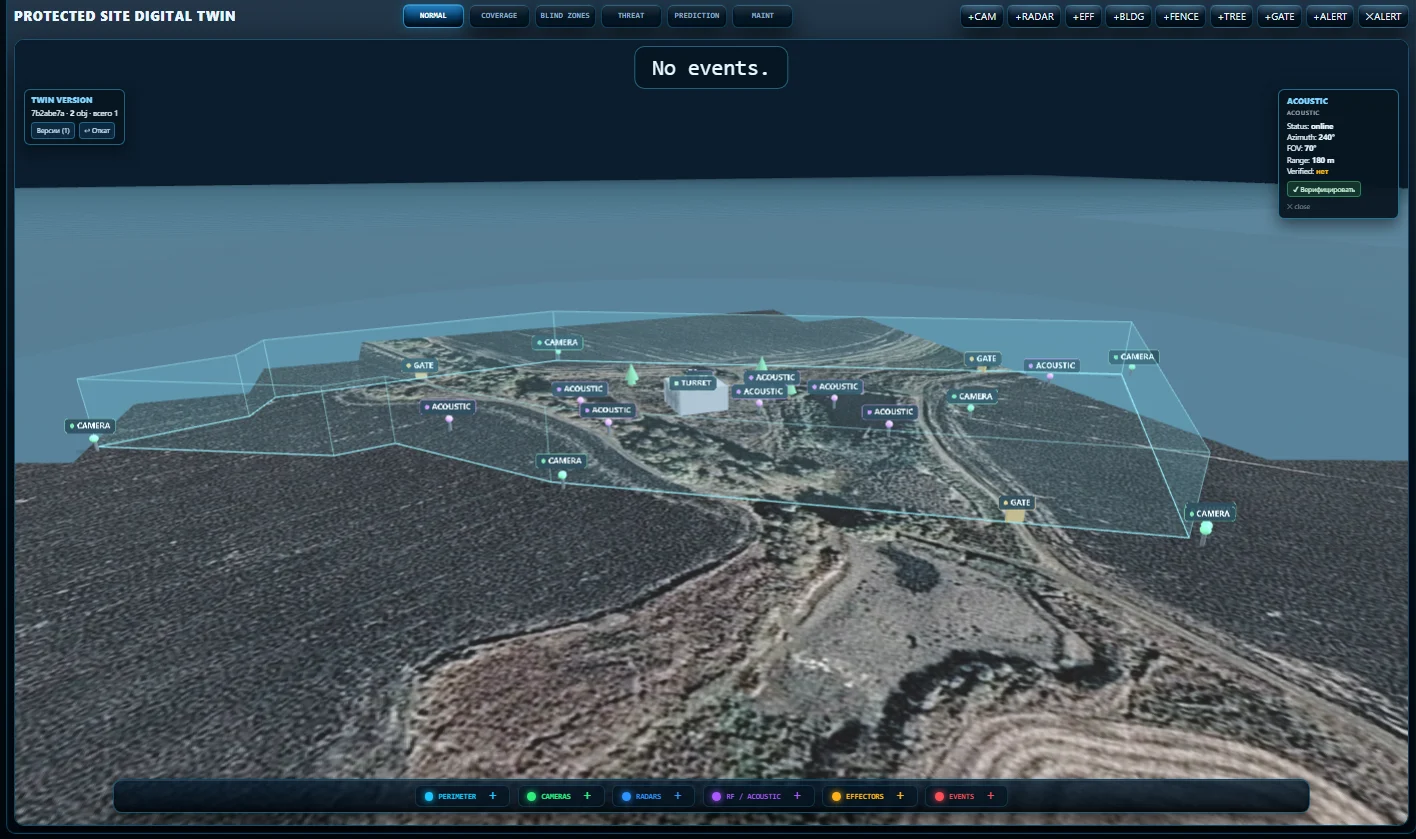This screenshot has width=1416, height=839.
Task: Click the "Status: online" line
Action: [x=1310, y=126]
